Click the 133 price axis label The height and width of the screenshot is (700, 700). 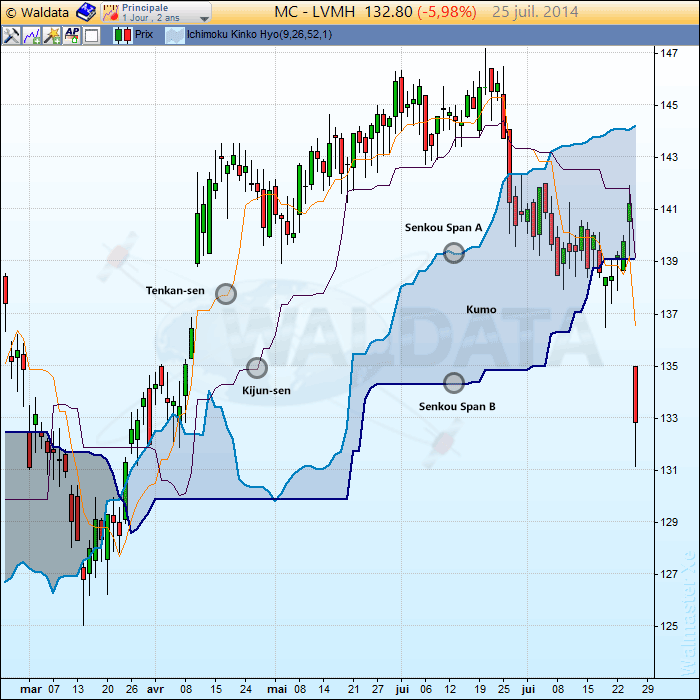click(x=669, y=418)
